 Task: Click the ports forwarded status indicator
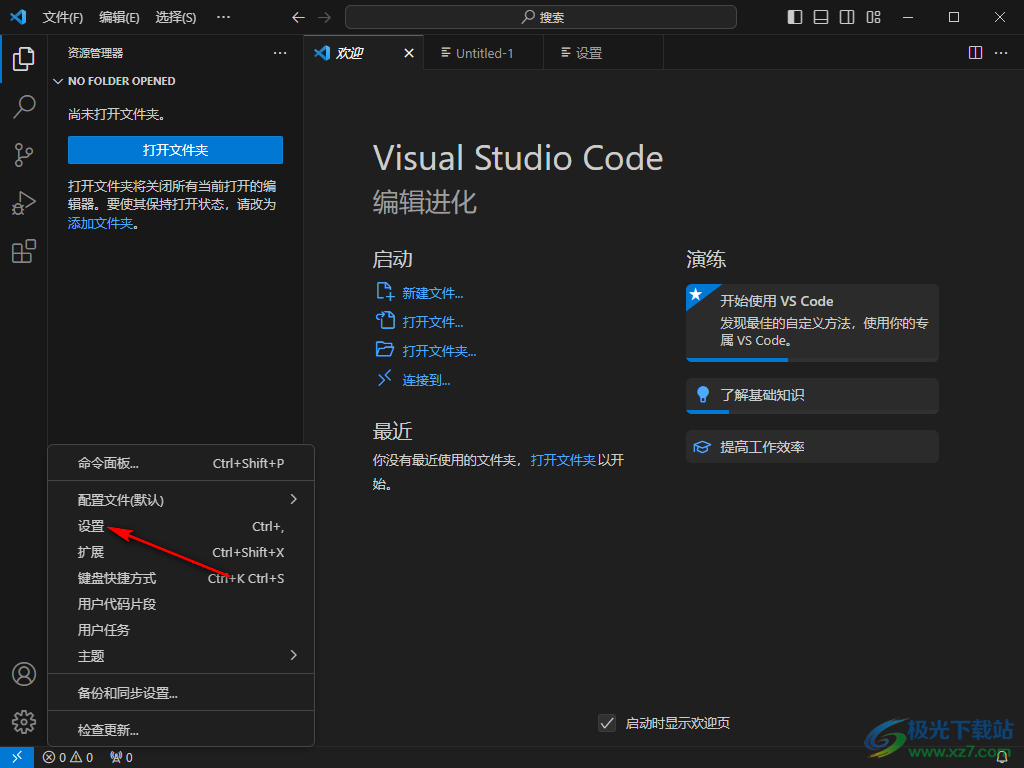click(121, 757)
